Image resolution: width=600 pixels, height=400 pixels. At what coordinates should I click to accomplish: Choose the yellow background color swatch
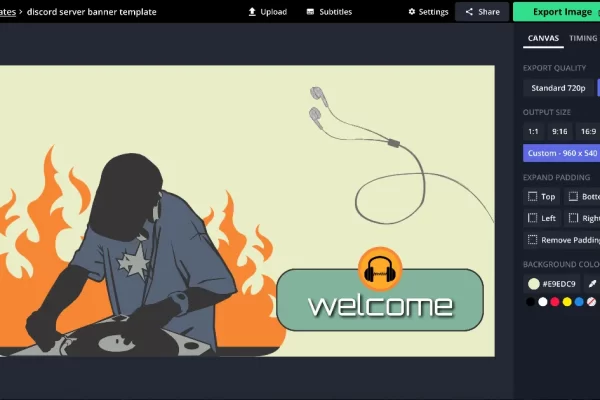(x=567, y=301)
